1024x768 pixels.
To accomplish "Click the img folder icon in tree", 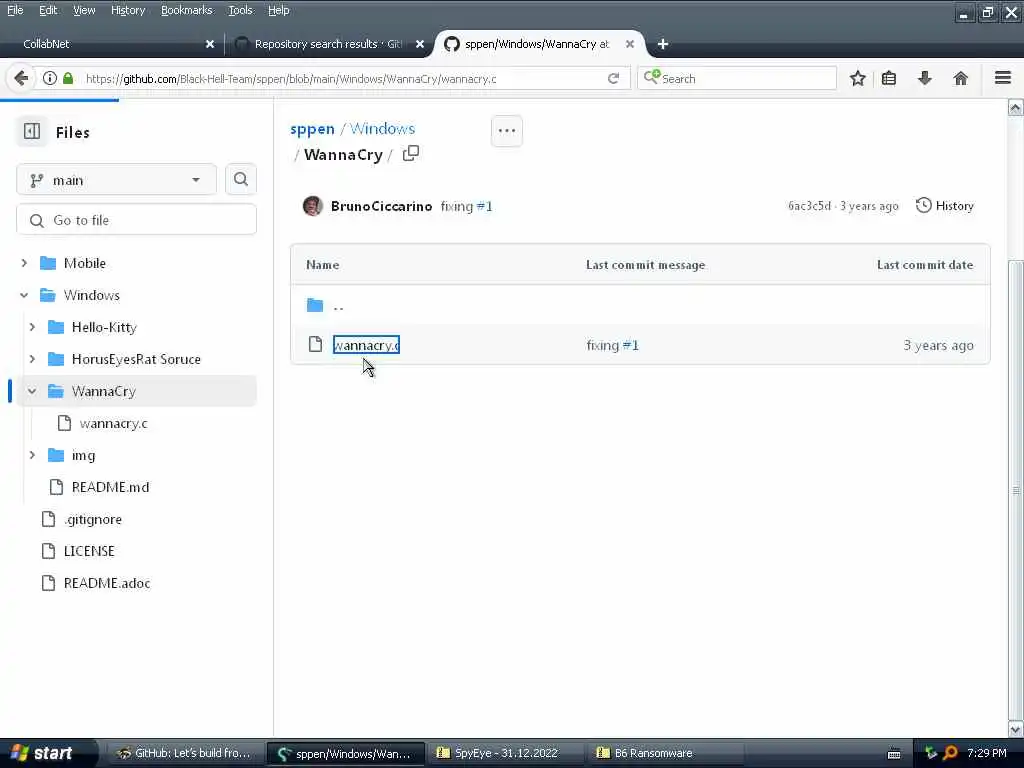I will [x=56, y=455].
